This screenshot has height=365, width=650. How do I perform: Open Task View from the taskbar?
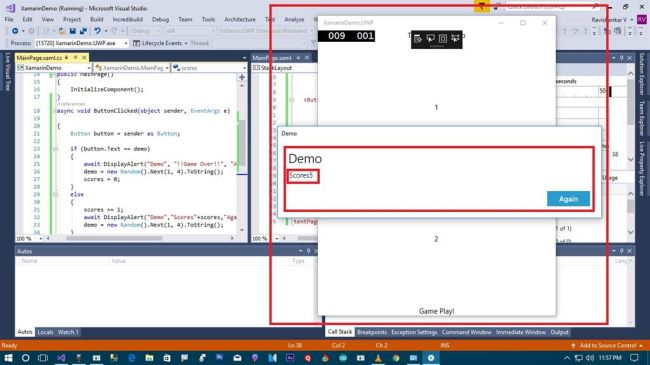point(43,358)
